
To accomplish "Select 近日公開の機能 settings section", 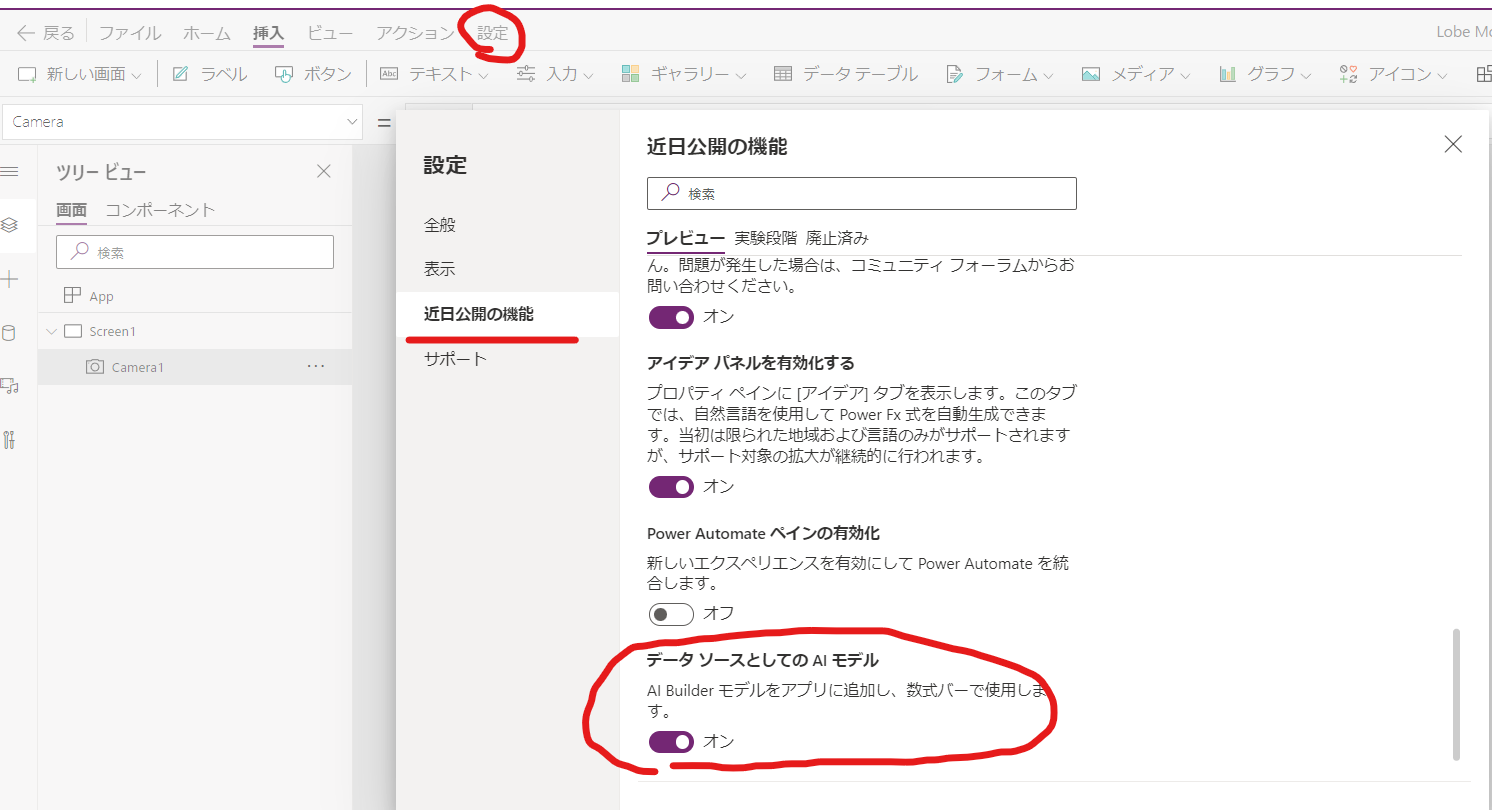I will tap(508, 314).
